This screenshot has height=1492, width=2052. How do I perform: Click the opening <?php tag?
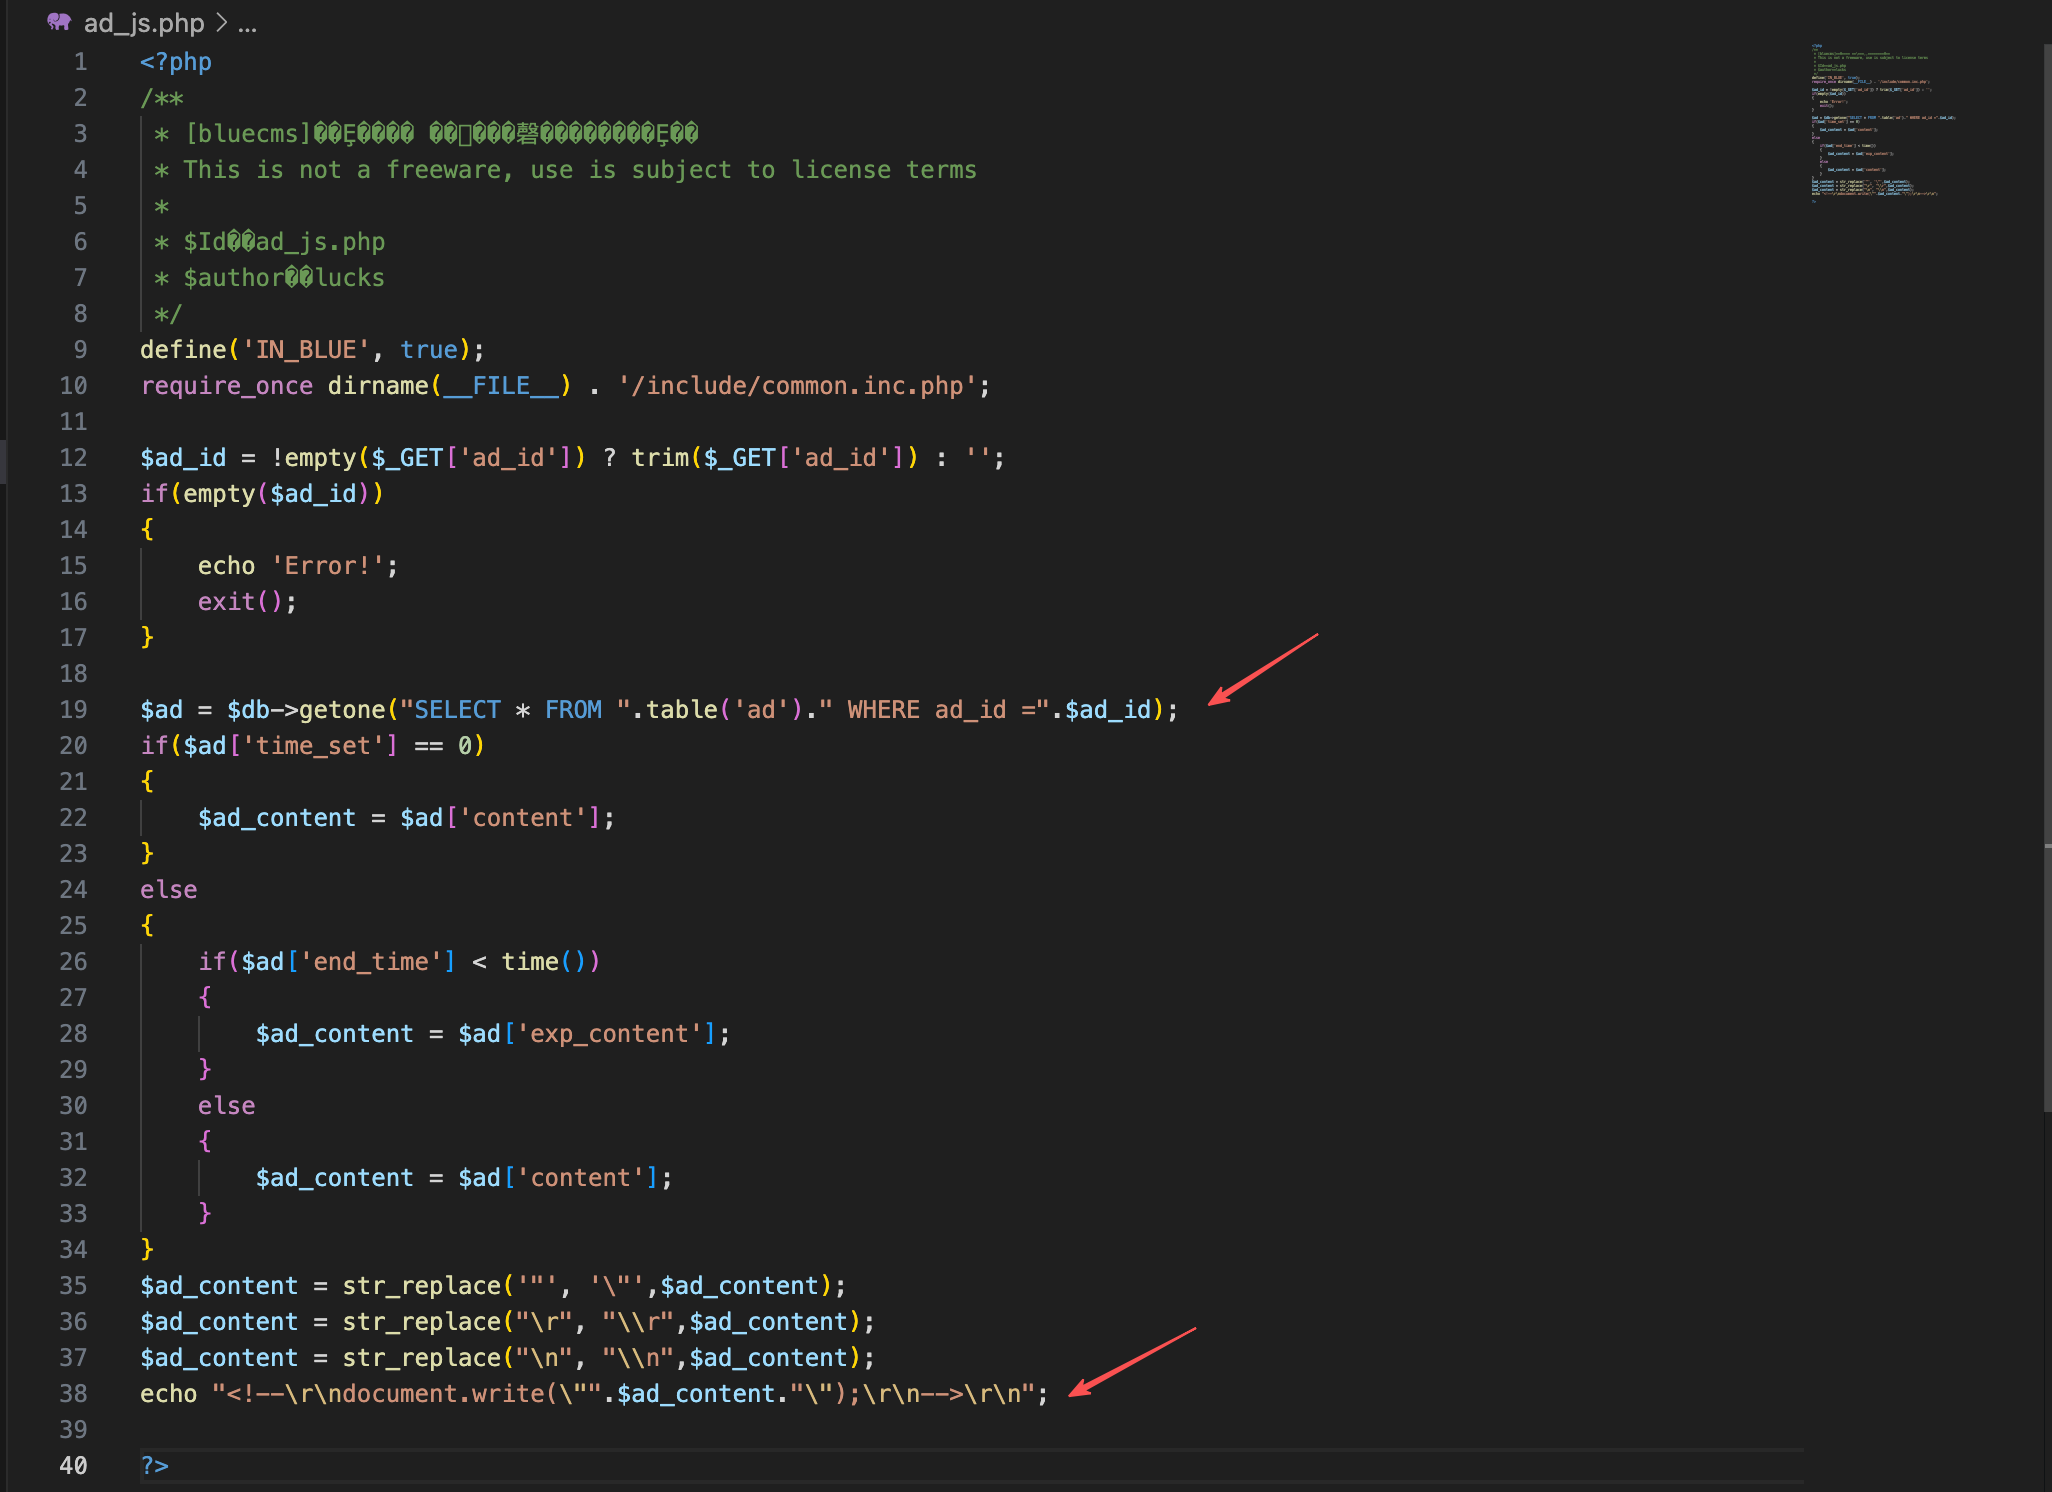[176, 62]
